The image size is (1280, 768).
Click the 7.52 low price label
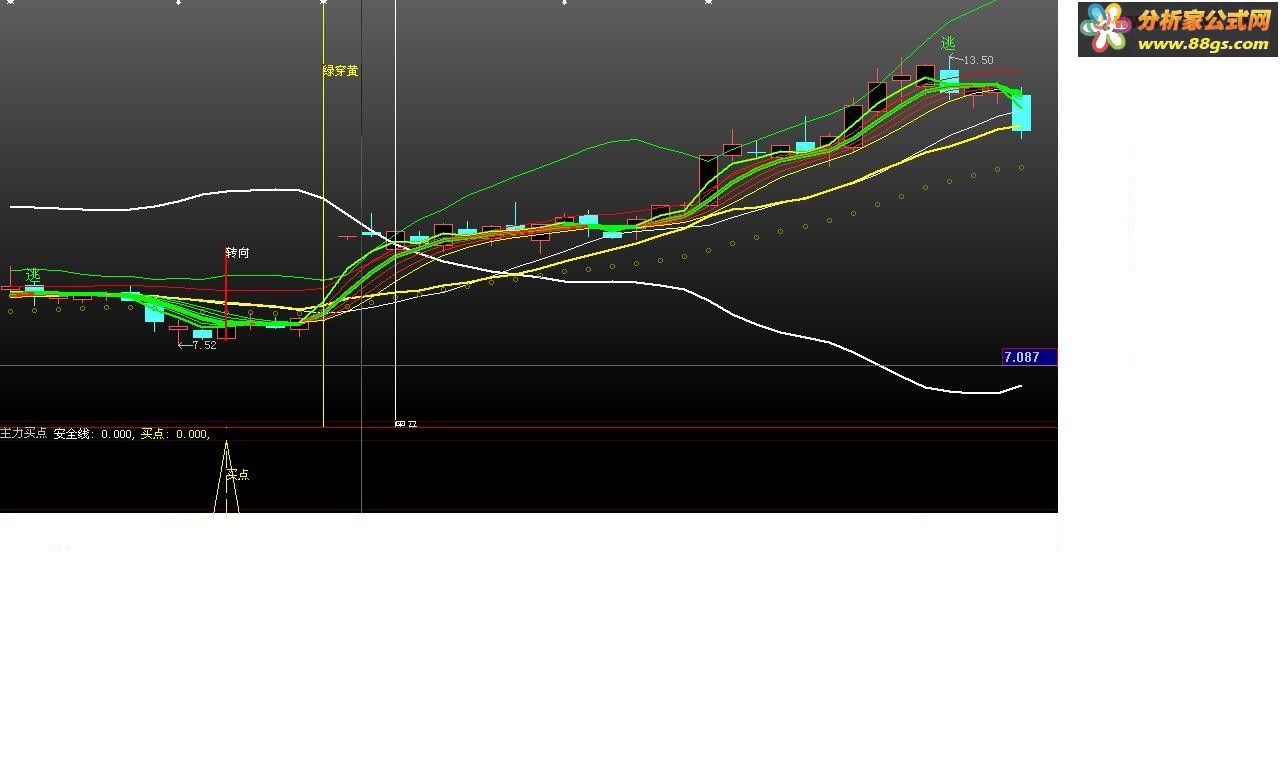tap(203, 345)
